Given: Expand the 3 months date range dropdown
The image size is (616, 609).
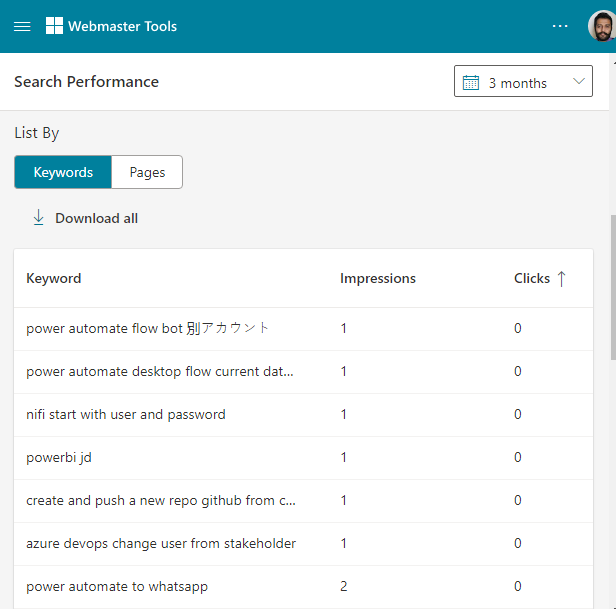Looking at the screenshot, I should click(x=523, y=81).
